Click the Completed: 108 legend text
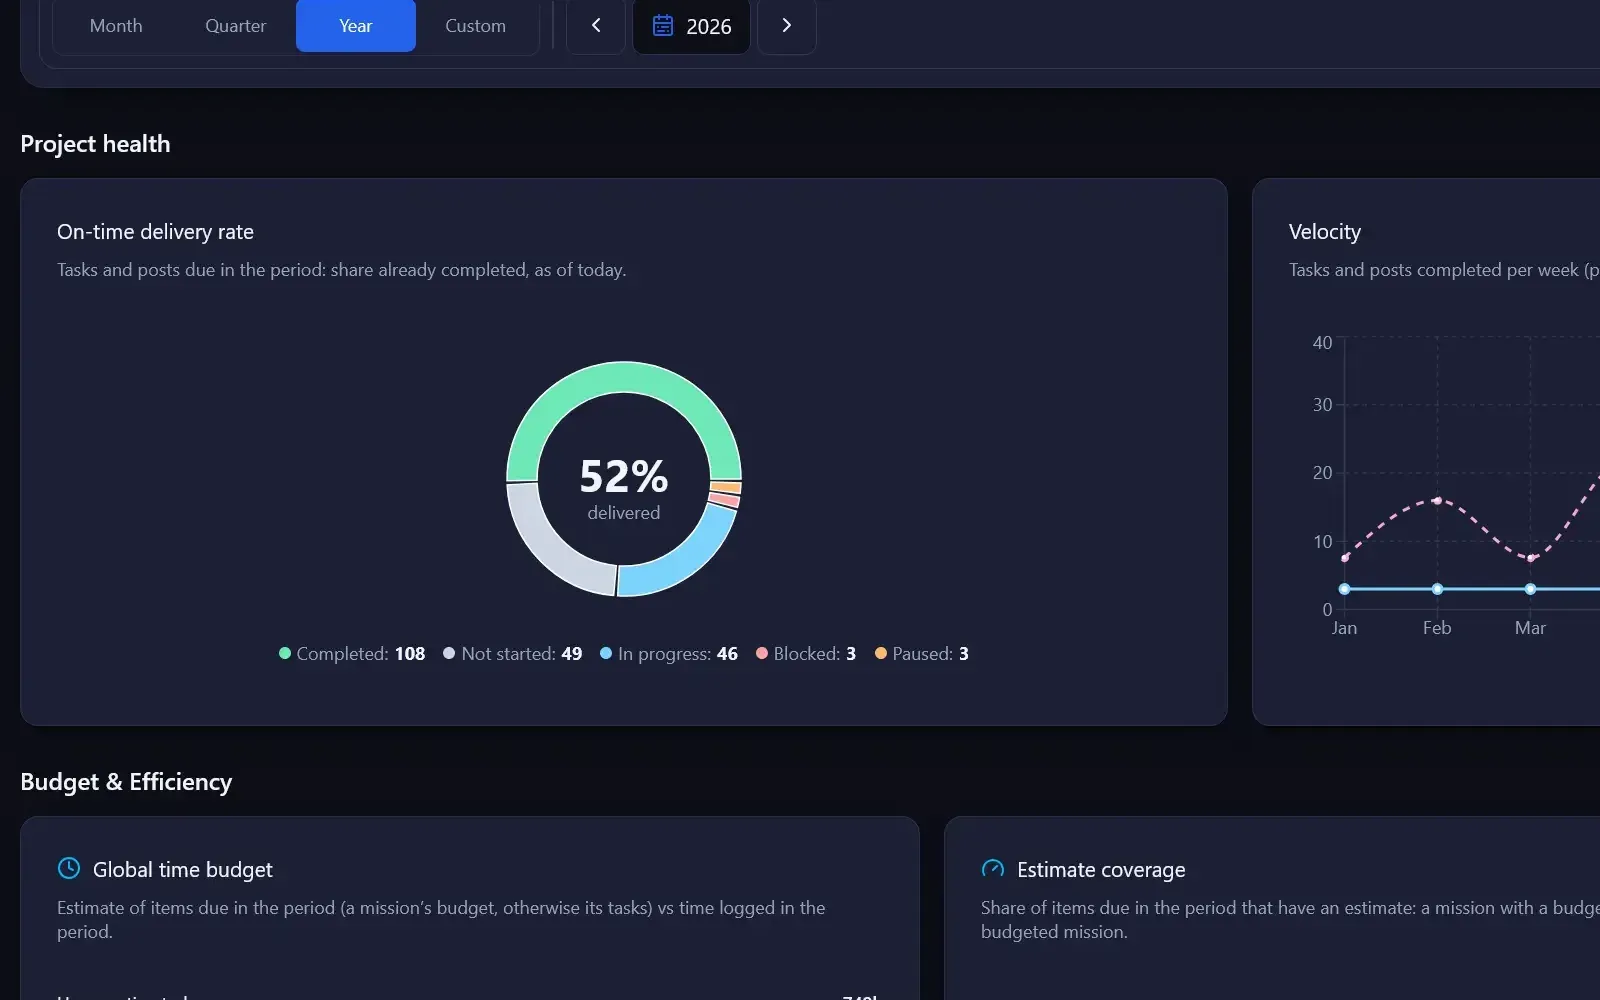 (361, 654)
